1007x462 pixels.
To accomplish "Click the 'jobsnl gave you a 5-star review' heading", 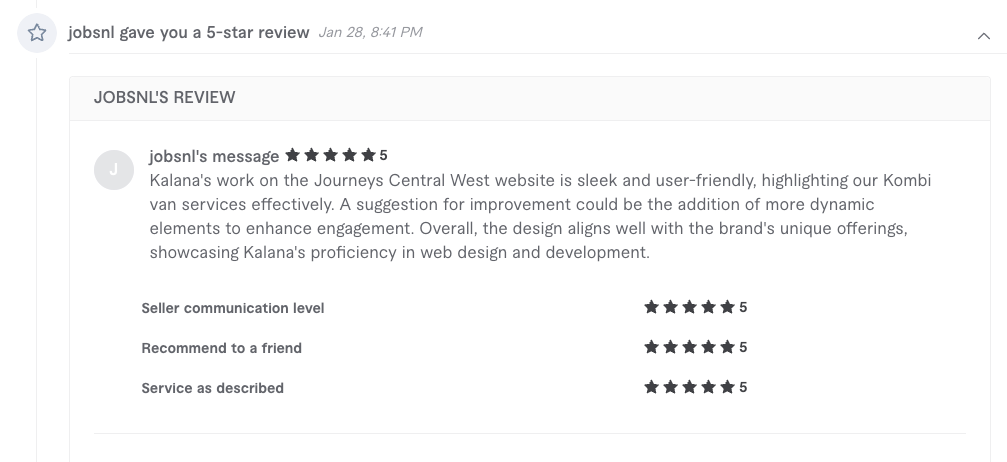I will point(189,32).
